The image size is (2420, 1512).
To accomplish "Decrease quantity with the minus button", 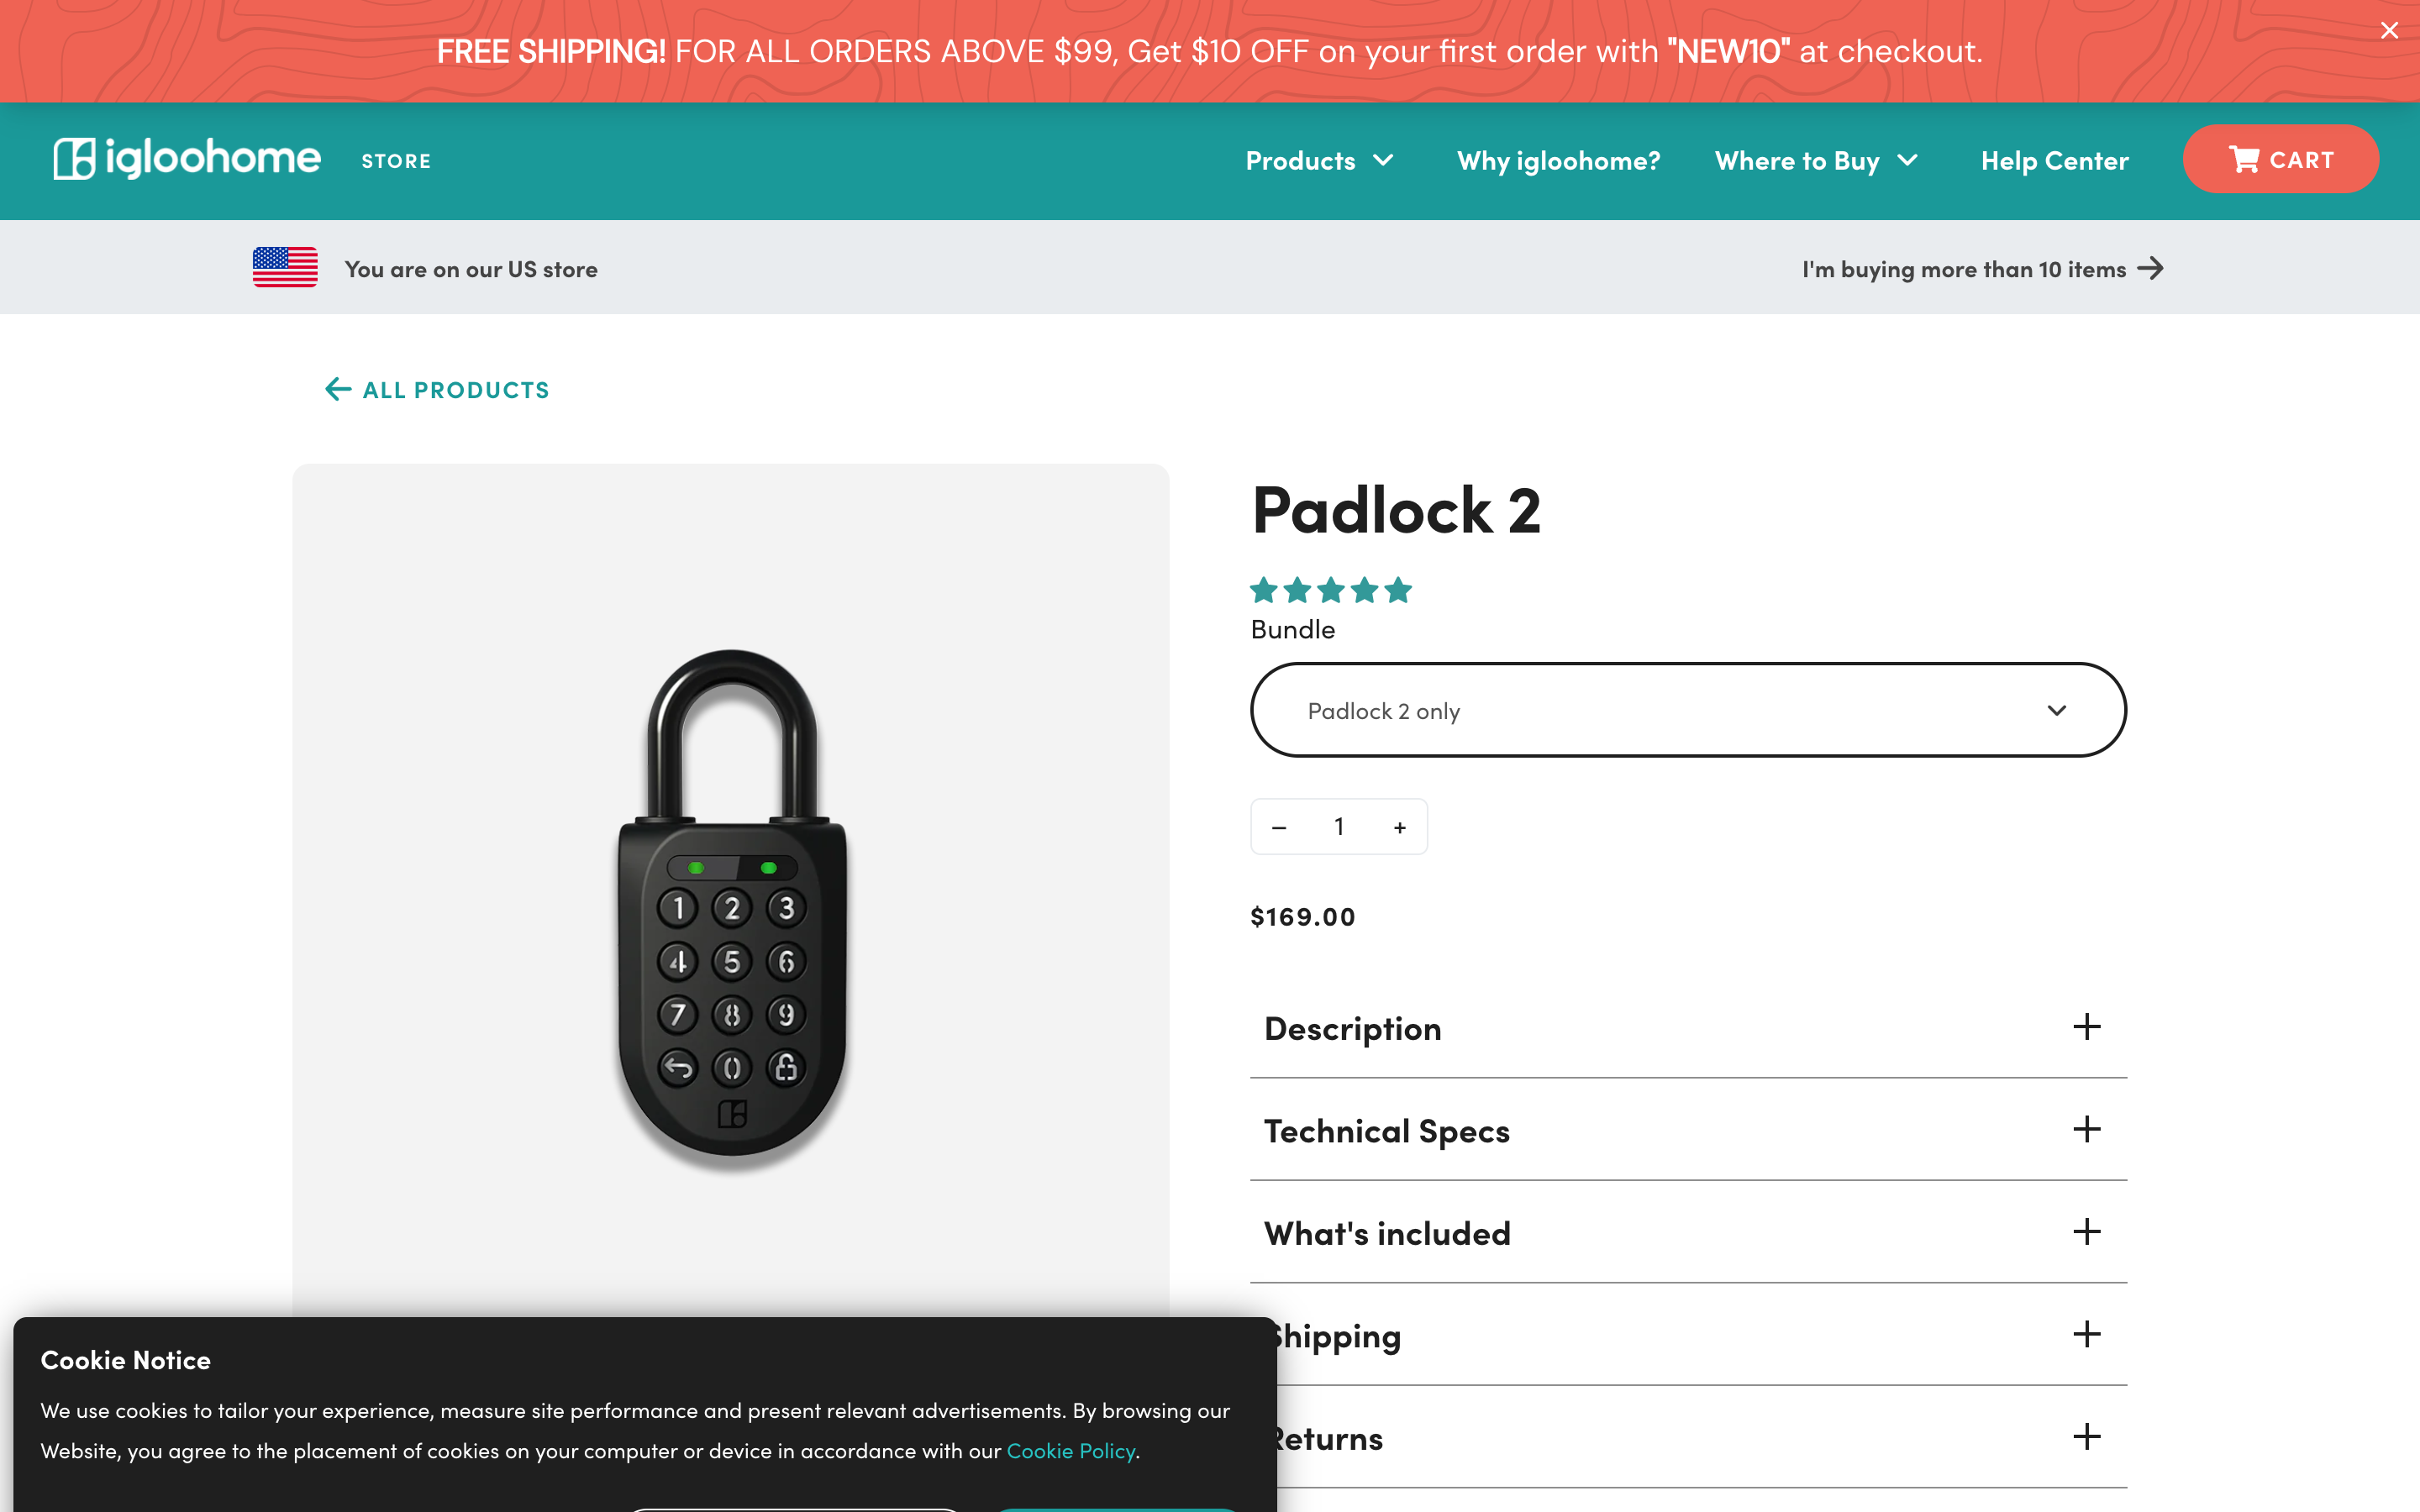I will tap(1279, 826).
